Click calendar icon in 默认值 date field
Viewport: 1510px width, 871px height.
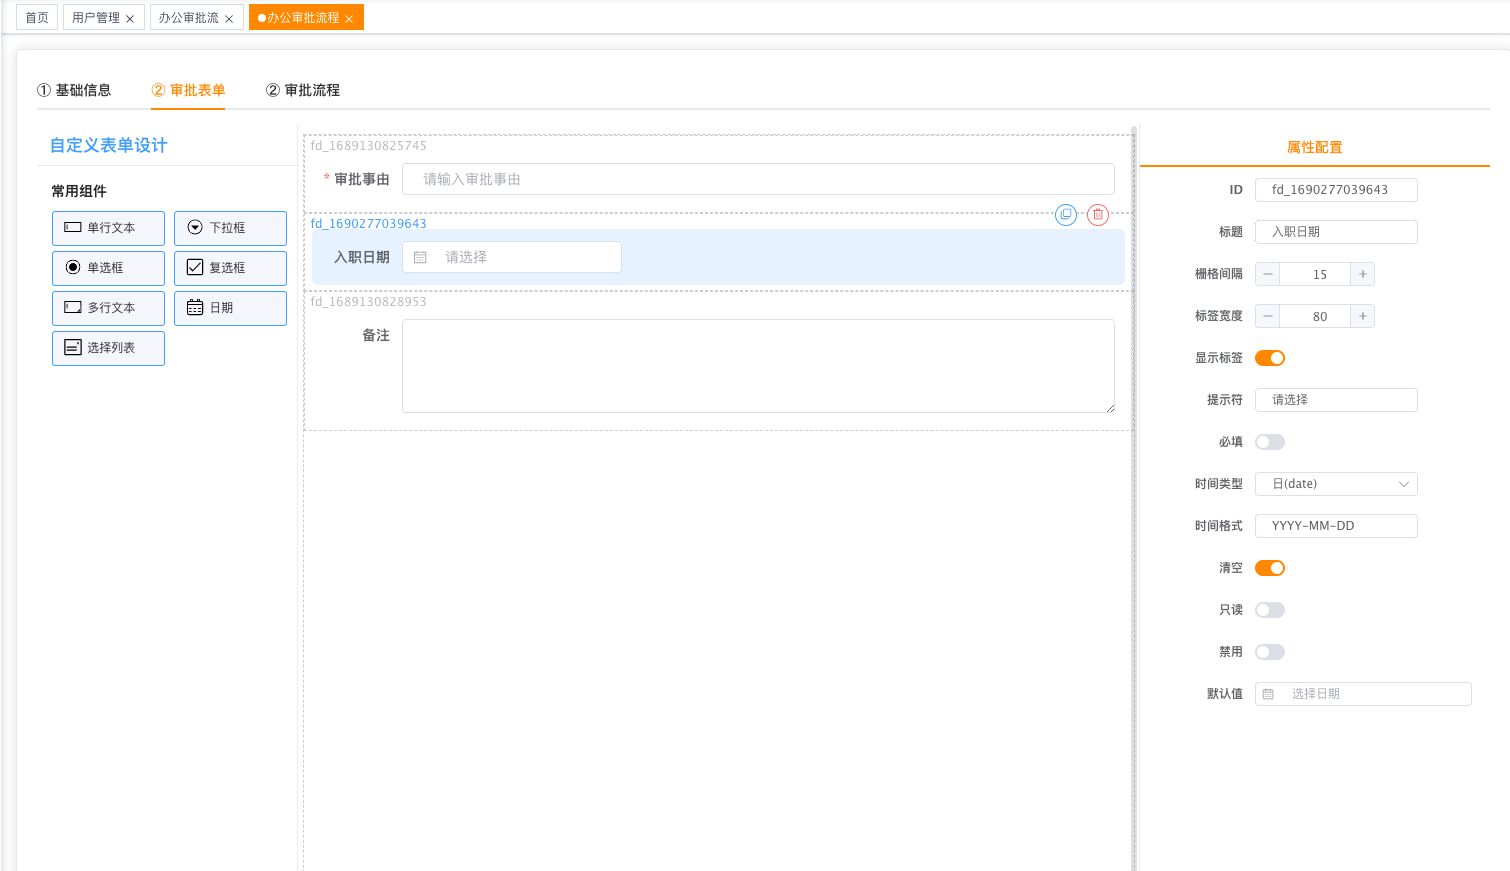pos(1268,694)
